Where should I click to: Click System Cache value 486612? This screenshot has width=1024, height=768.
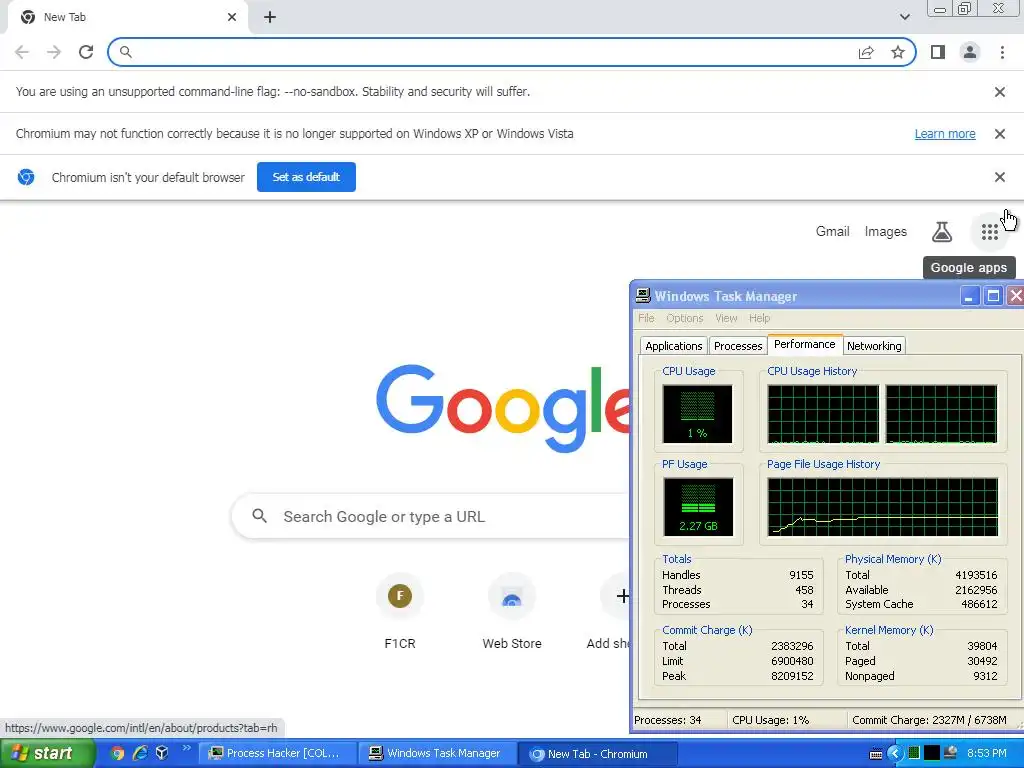pos(979,604)
